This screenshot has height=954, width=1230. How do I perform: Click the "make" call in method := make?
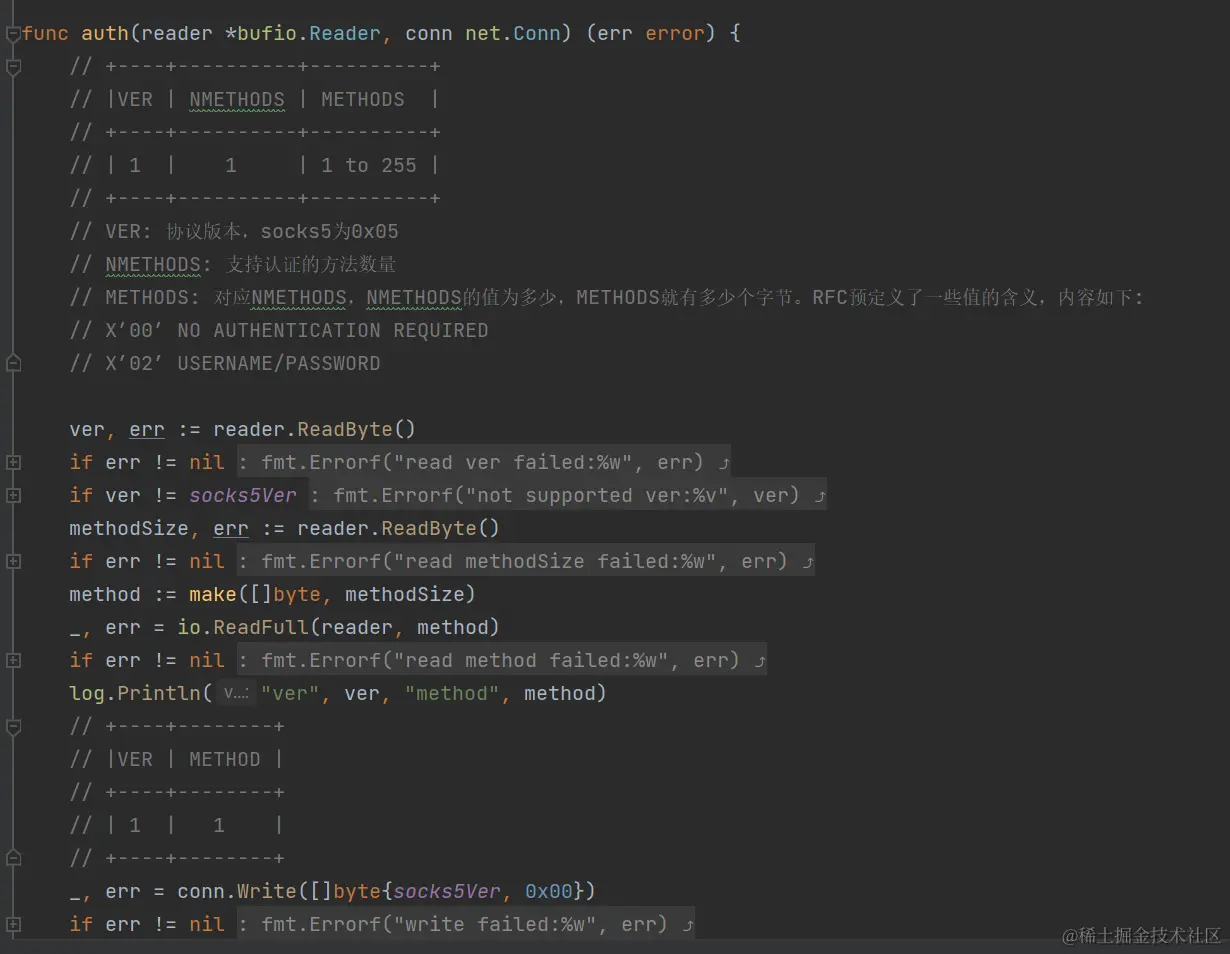click(x=213, y=594)
